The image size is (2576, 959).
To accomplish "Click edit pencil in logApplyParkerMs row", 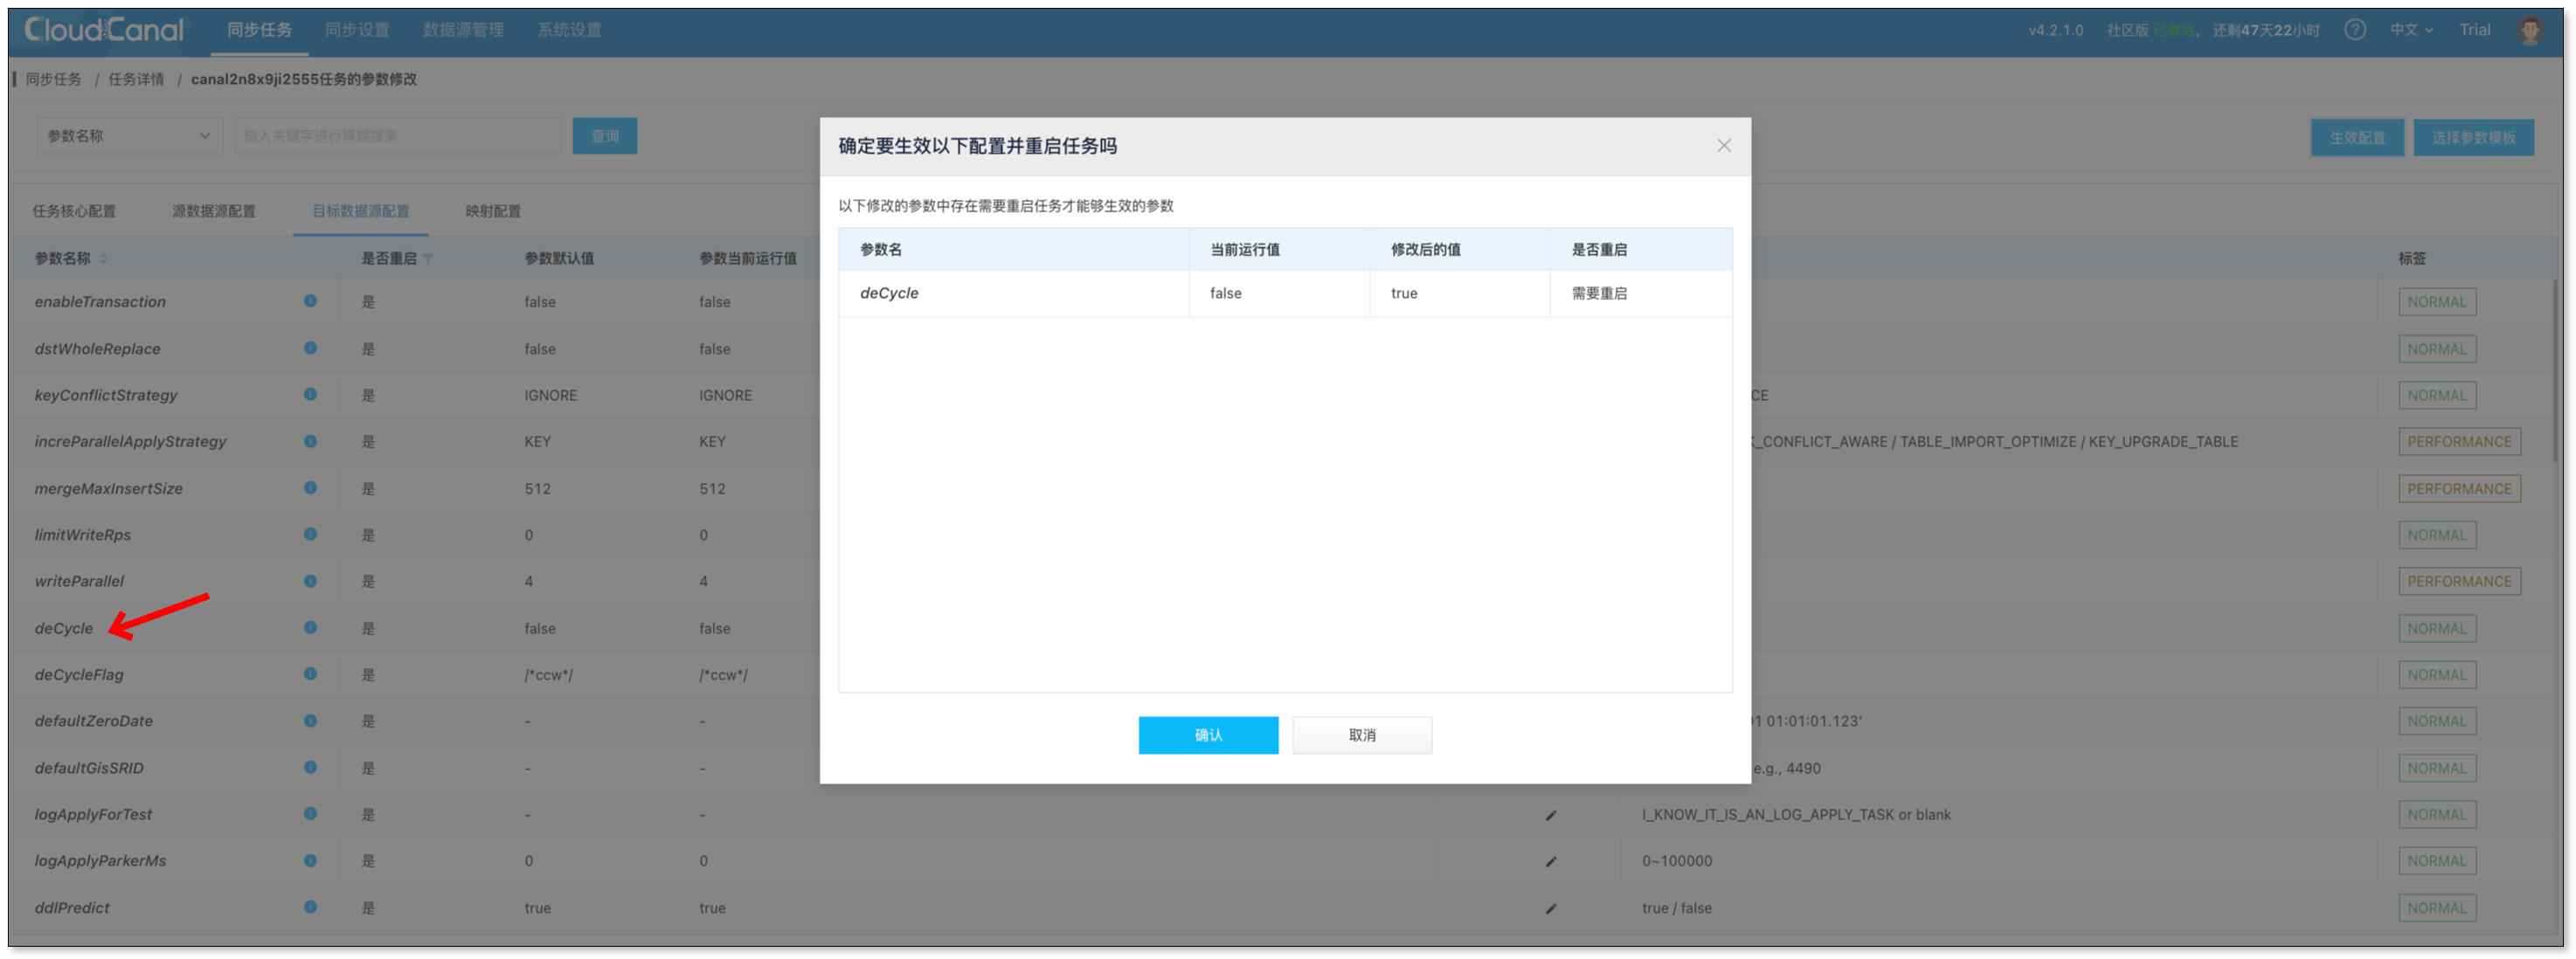I will point(1551,861).
